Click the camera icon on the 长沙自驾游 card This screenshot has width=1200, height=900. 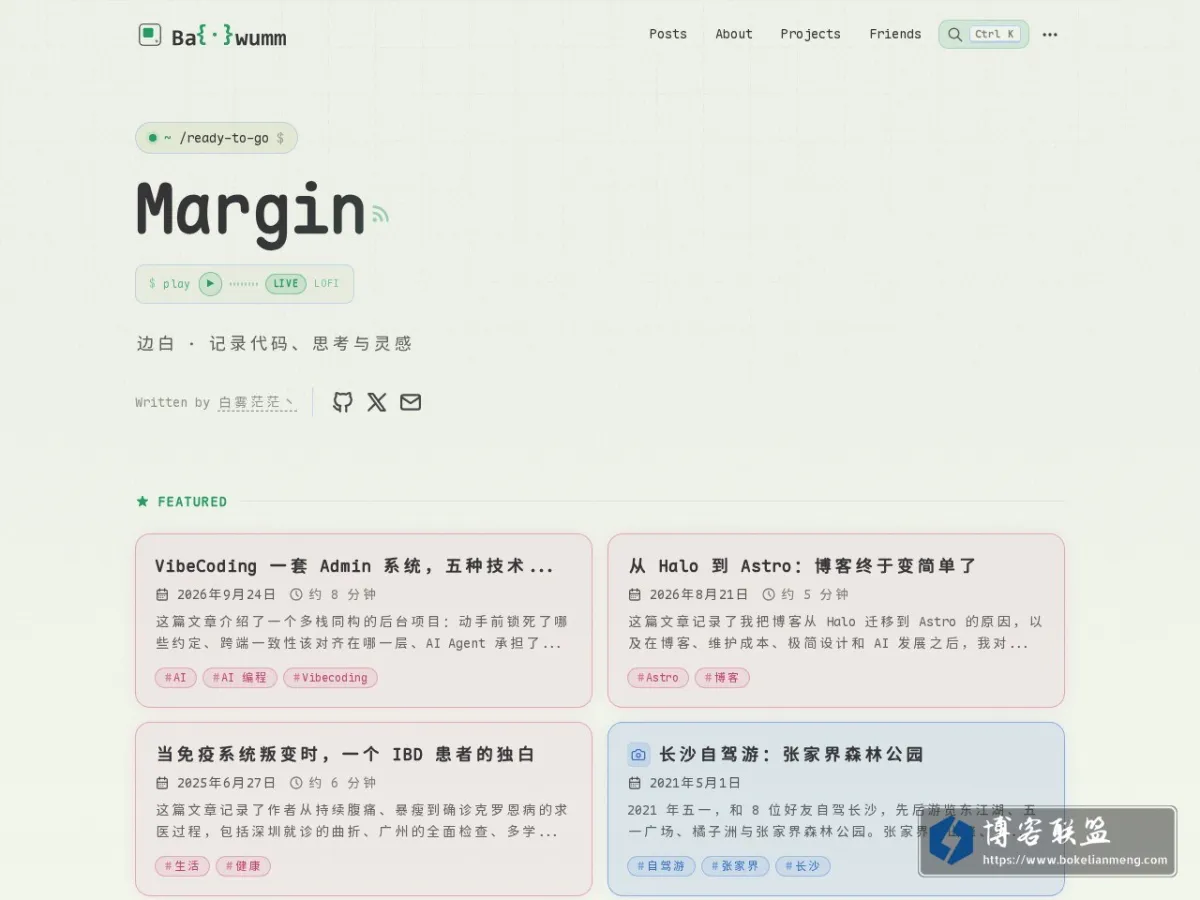639,754
